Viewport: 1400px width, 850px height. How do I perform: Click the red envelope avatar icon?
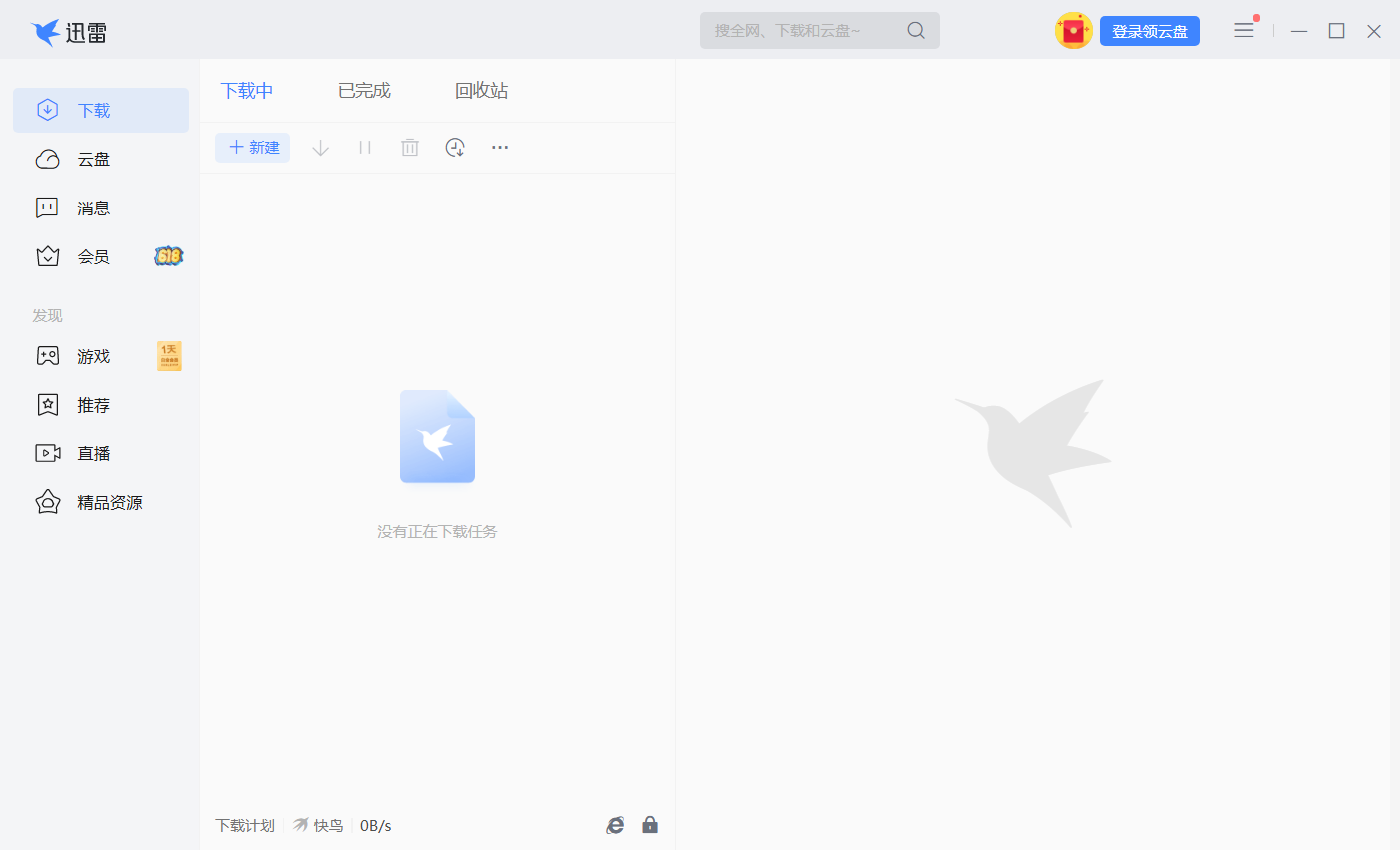[1074, 30]
